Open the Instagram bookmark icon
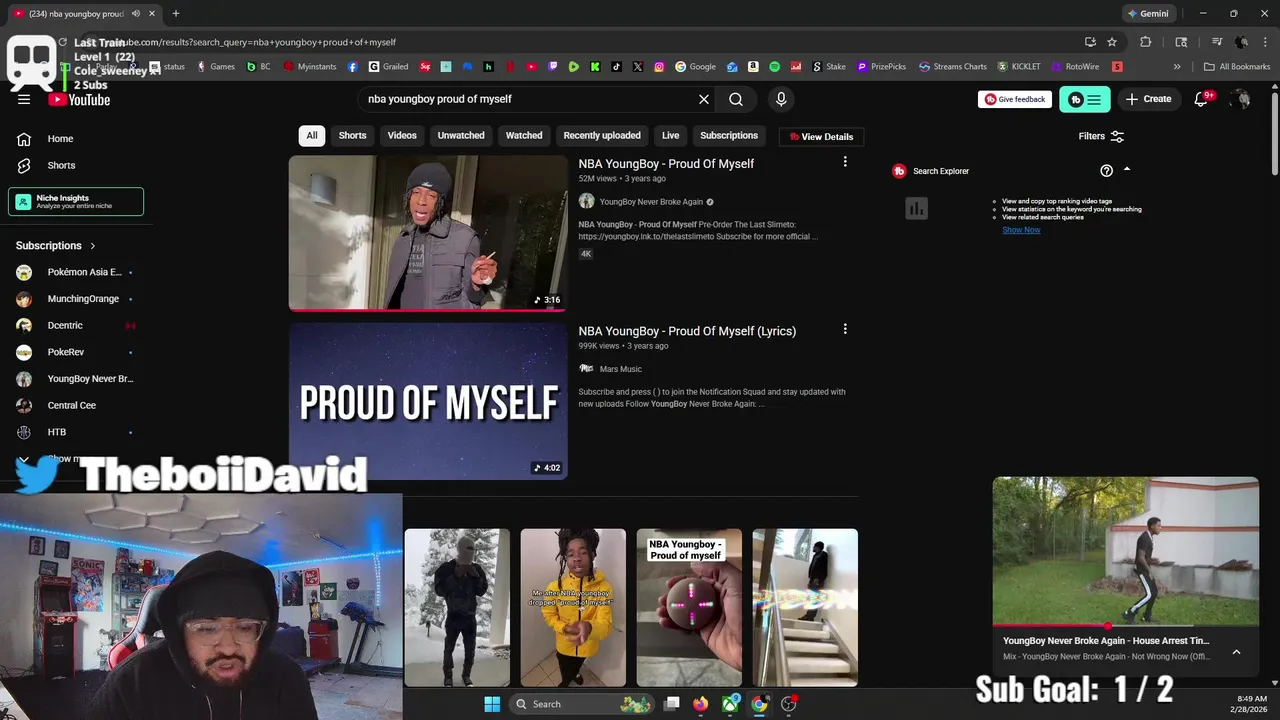1280x720 pixels. coord(659,67)
